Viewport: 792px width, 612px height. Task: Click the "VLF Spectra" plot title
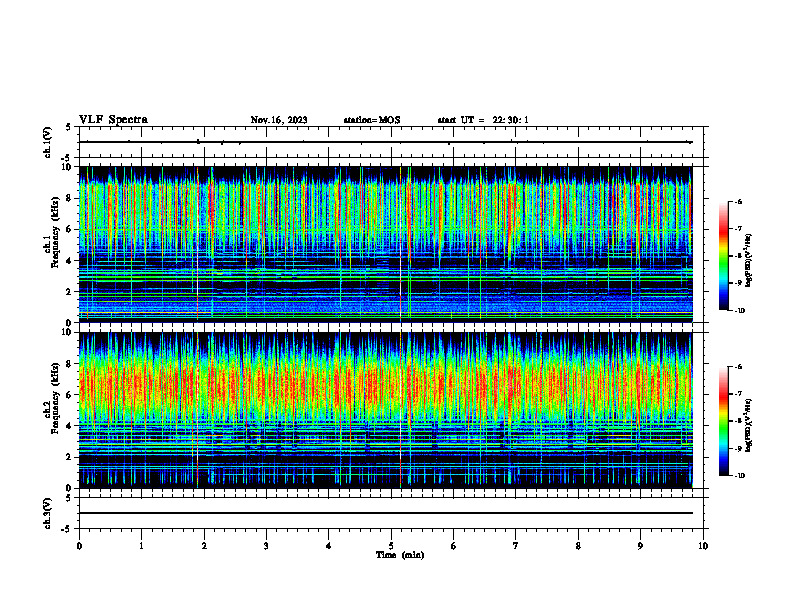click(113, 120)
